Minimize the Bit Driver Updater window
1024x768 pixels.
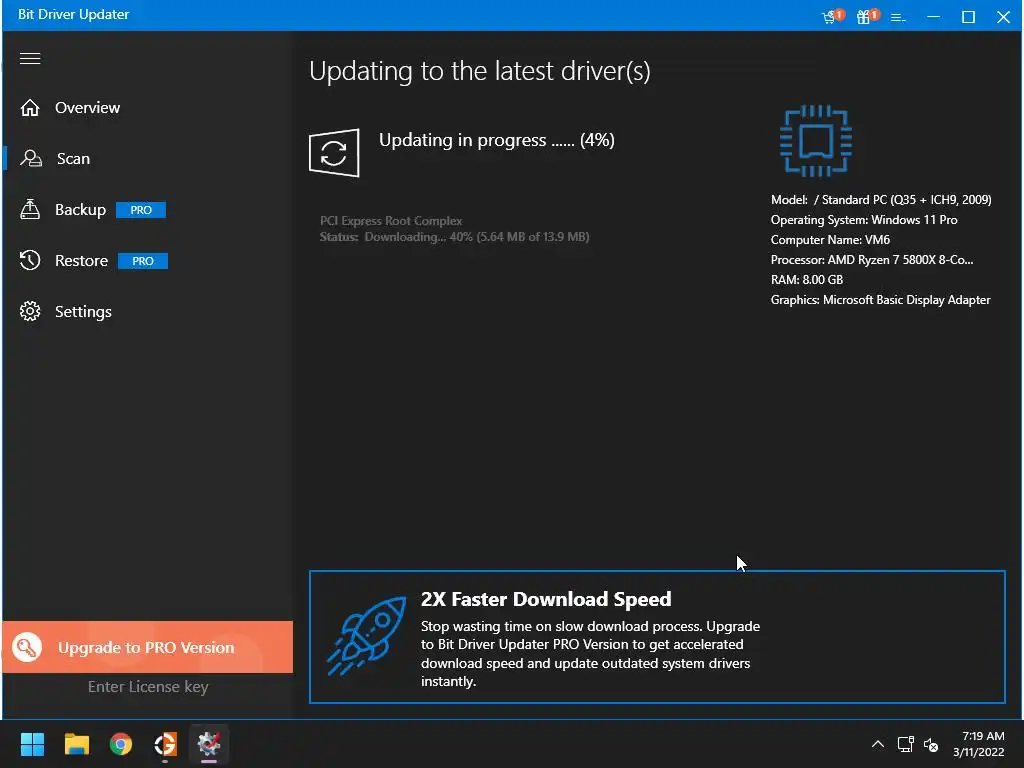934,16
